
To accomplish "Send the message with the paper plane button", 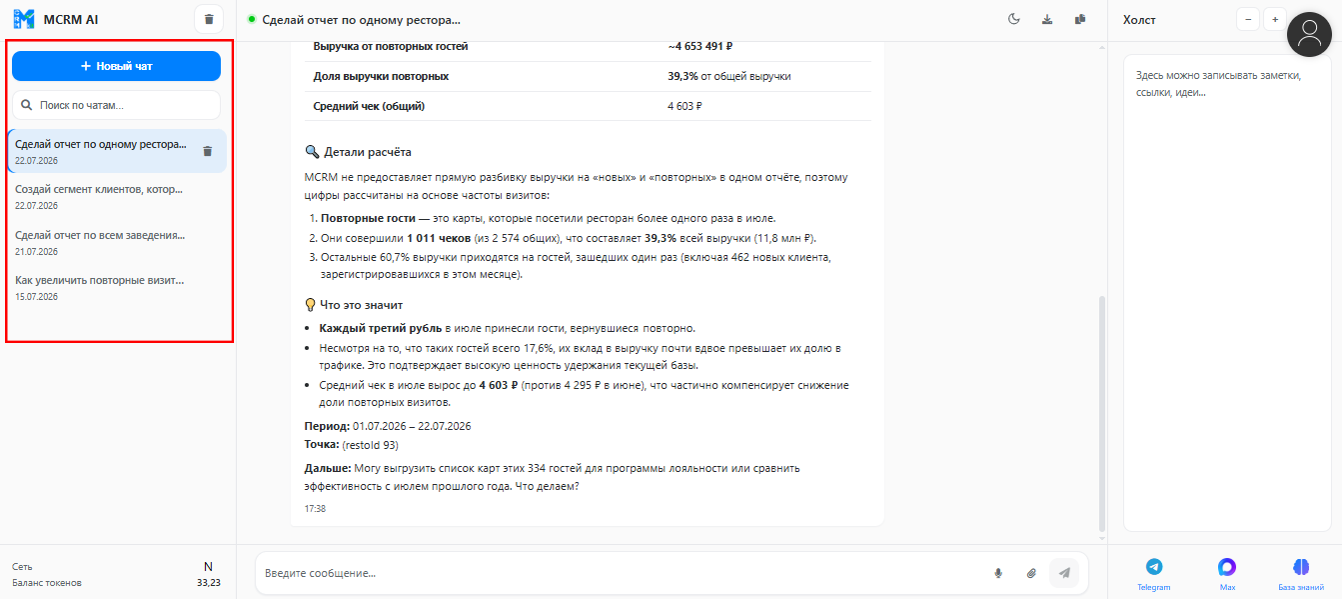I will (1064, 573).
